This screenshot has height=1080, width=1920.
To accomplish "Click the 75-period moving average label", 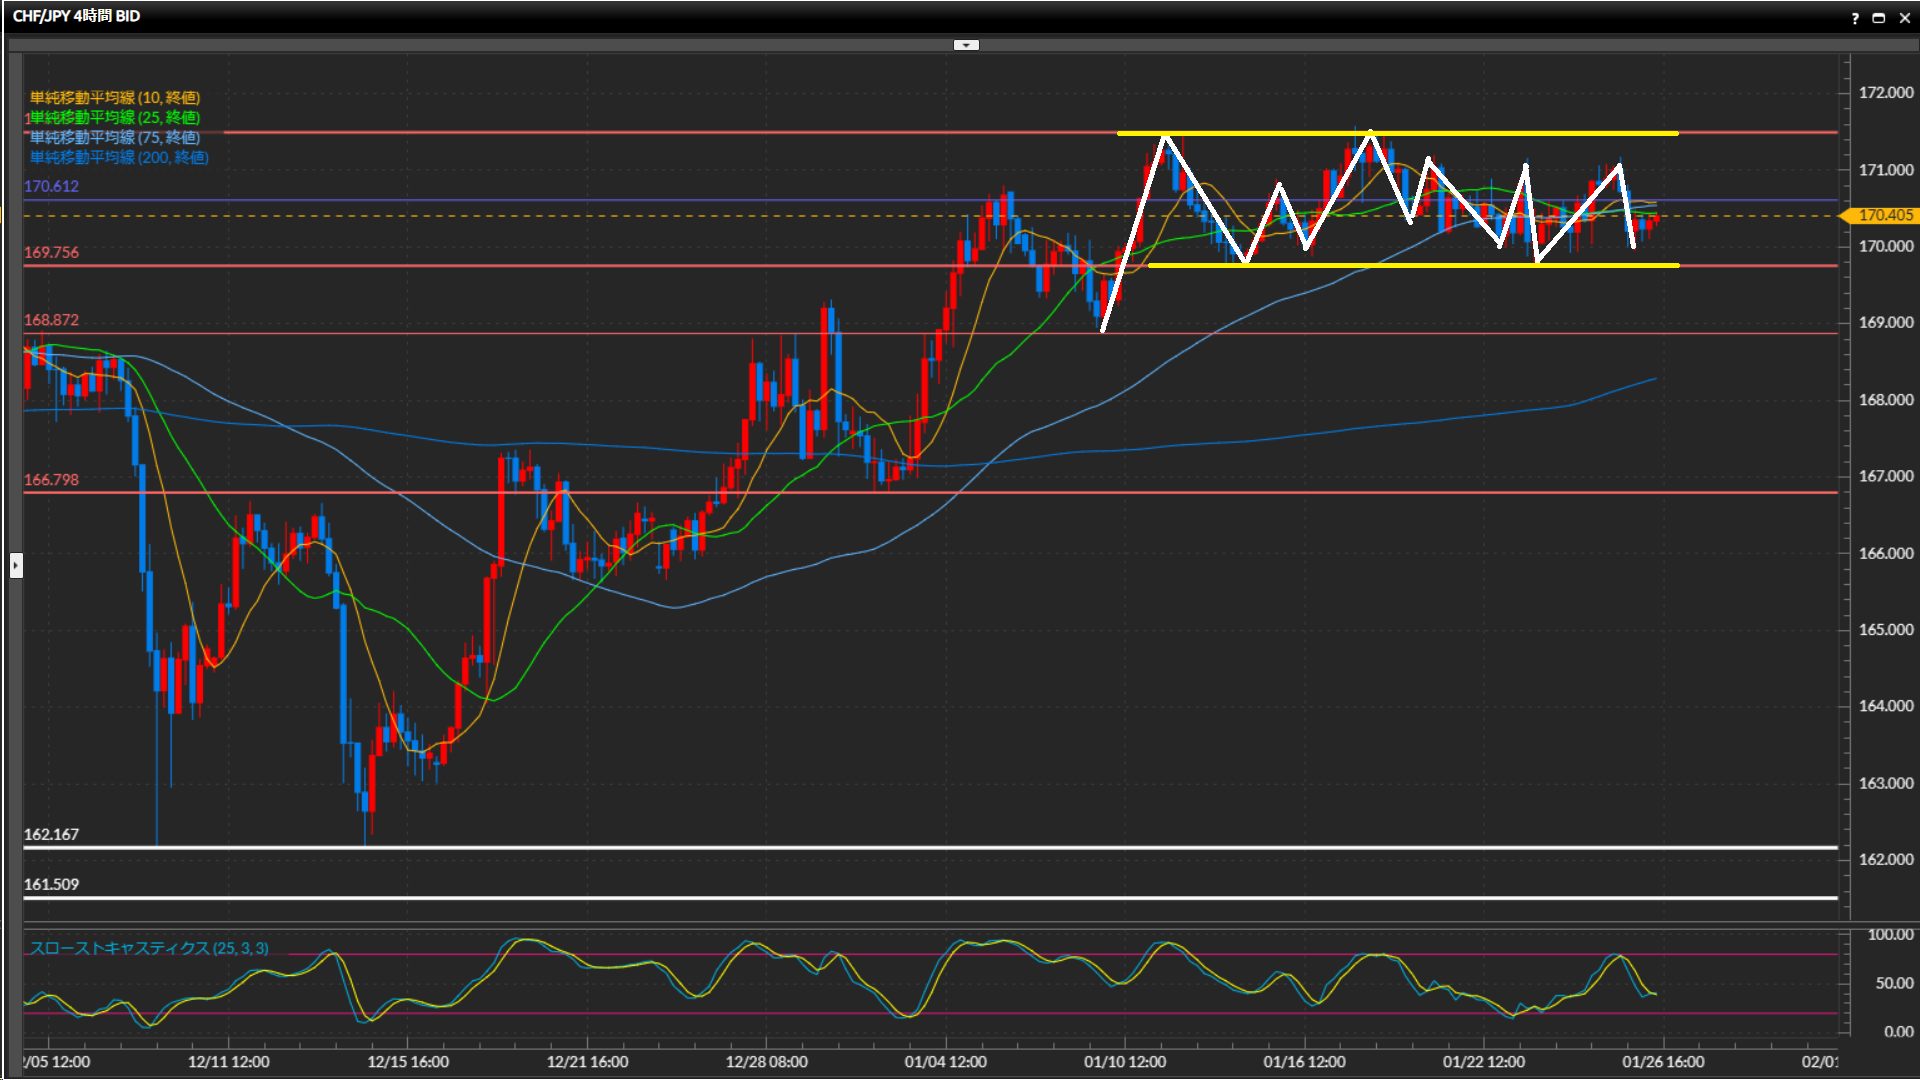I will [115, 137].
